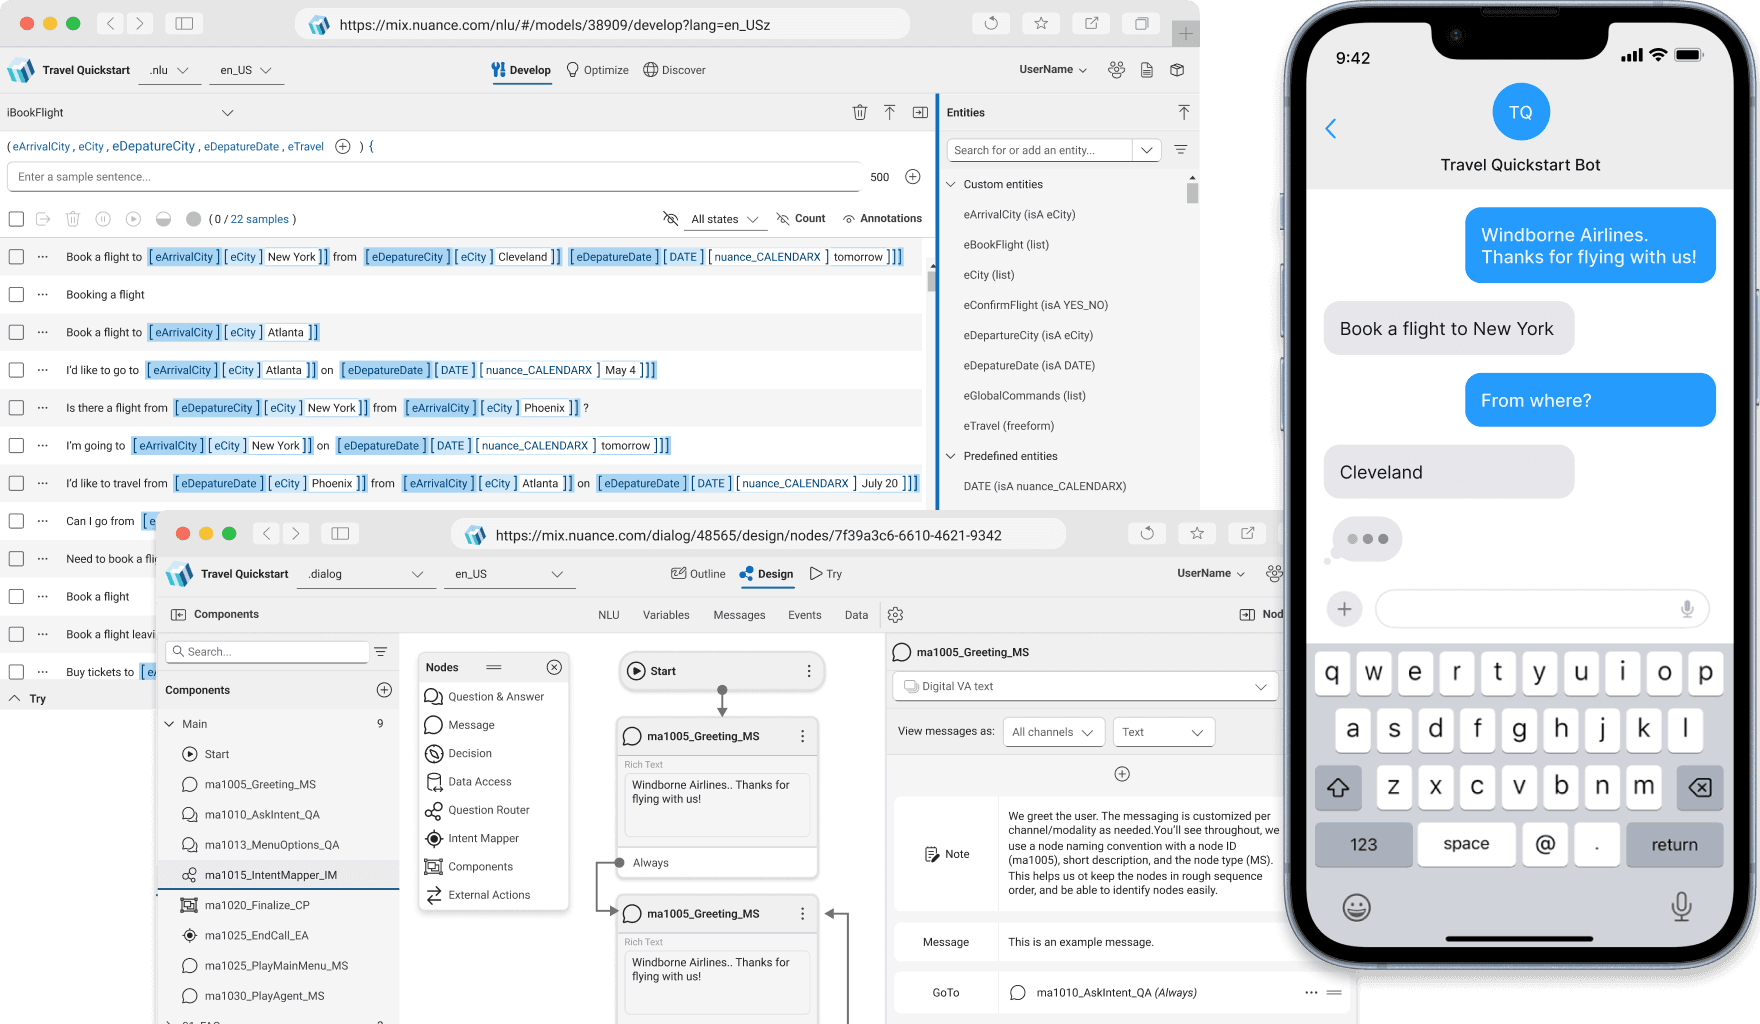Add the sample sentence with plus beside 500
The width and height of the screenshot is (1760, 1024).
tap(913, 177)
